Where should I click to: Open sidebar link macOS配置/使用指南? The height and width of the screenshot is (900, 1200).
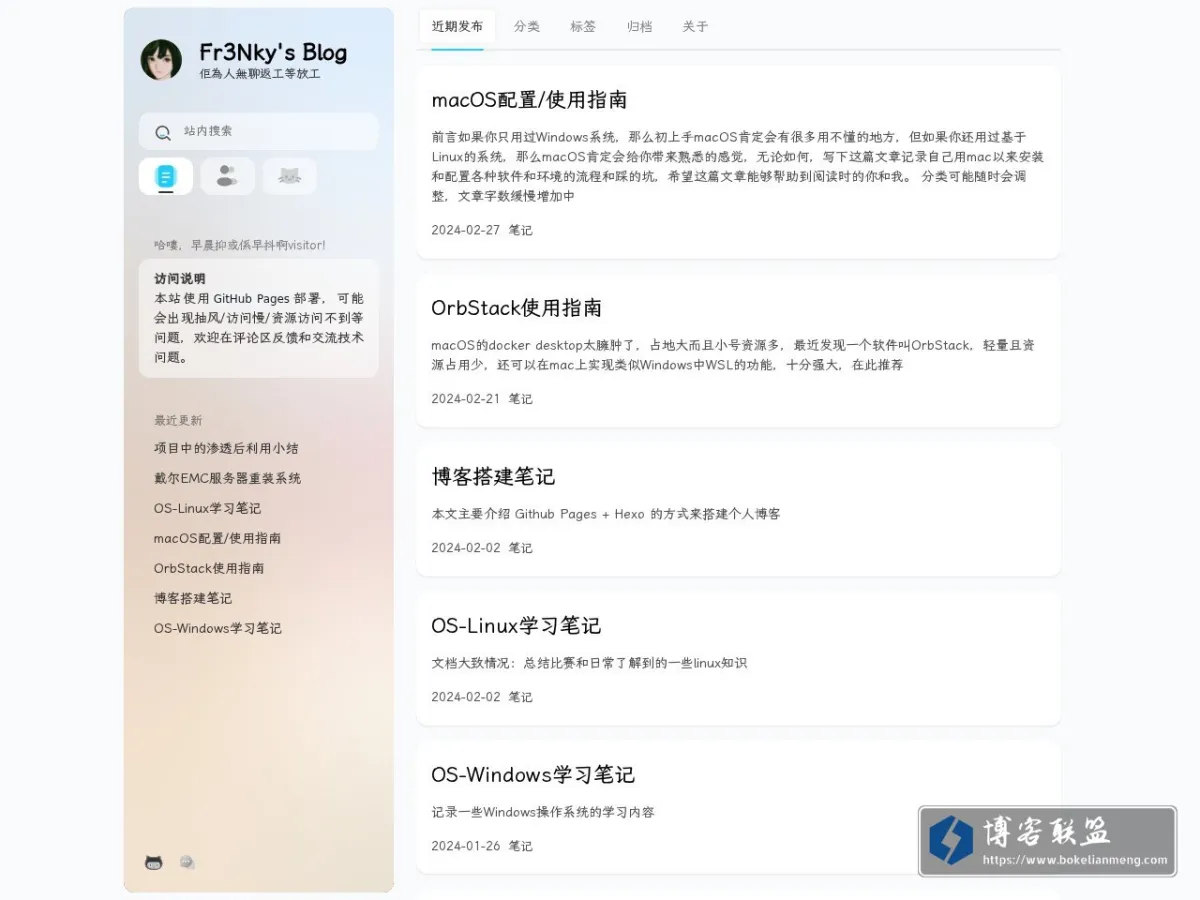tap(217, 538)
